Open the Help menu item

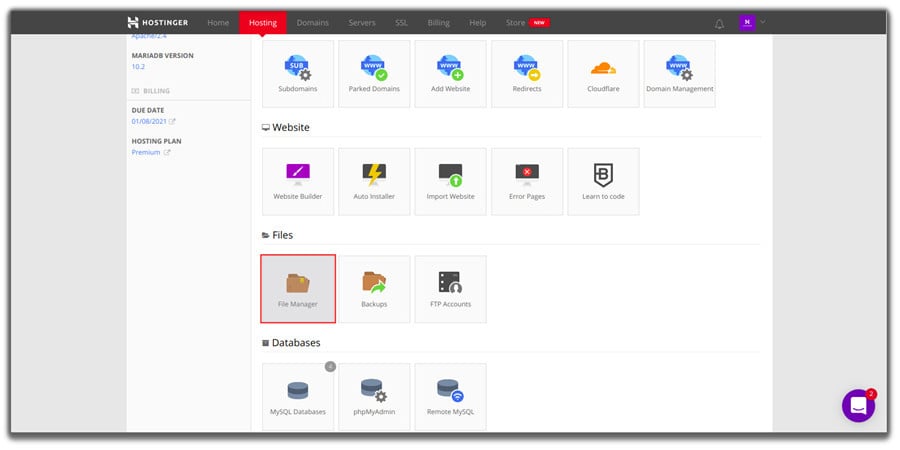tap(478, 23)
